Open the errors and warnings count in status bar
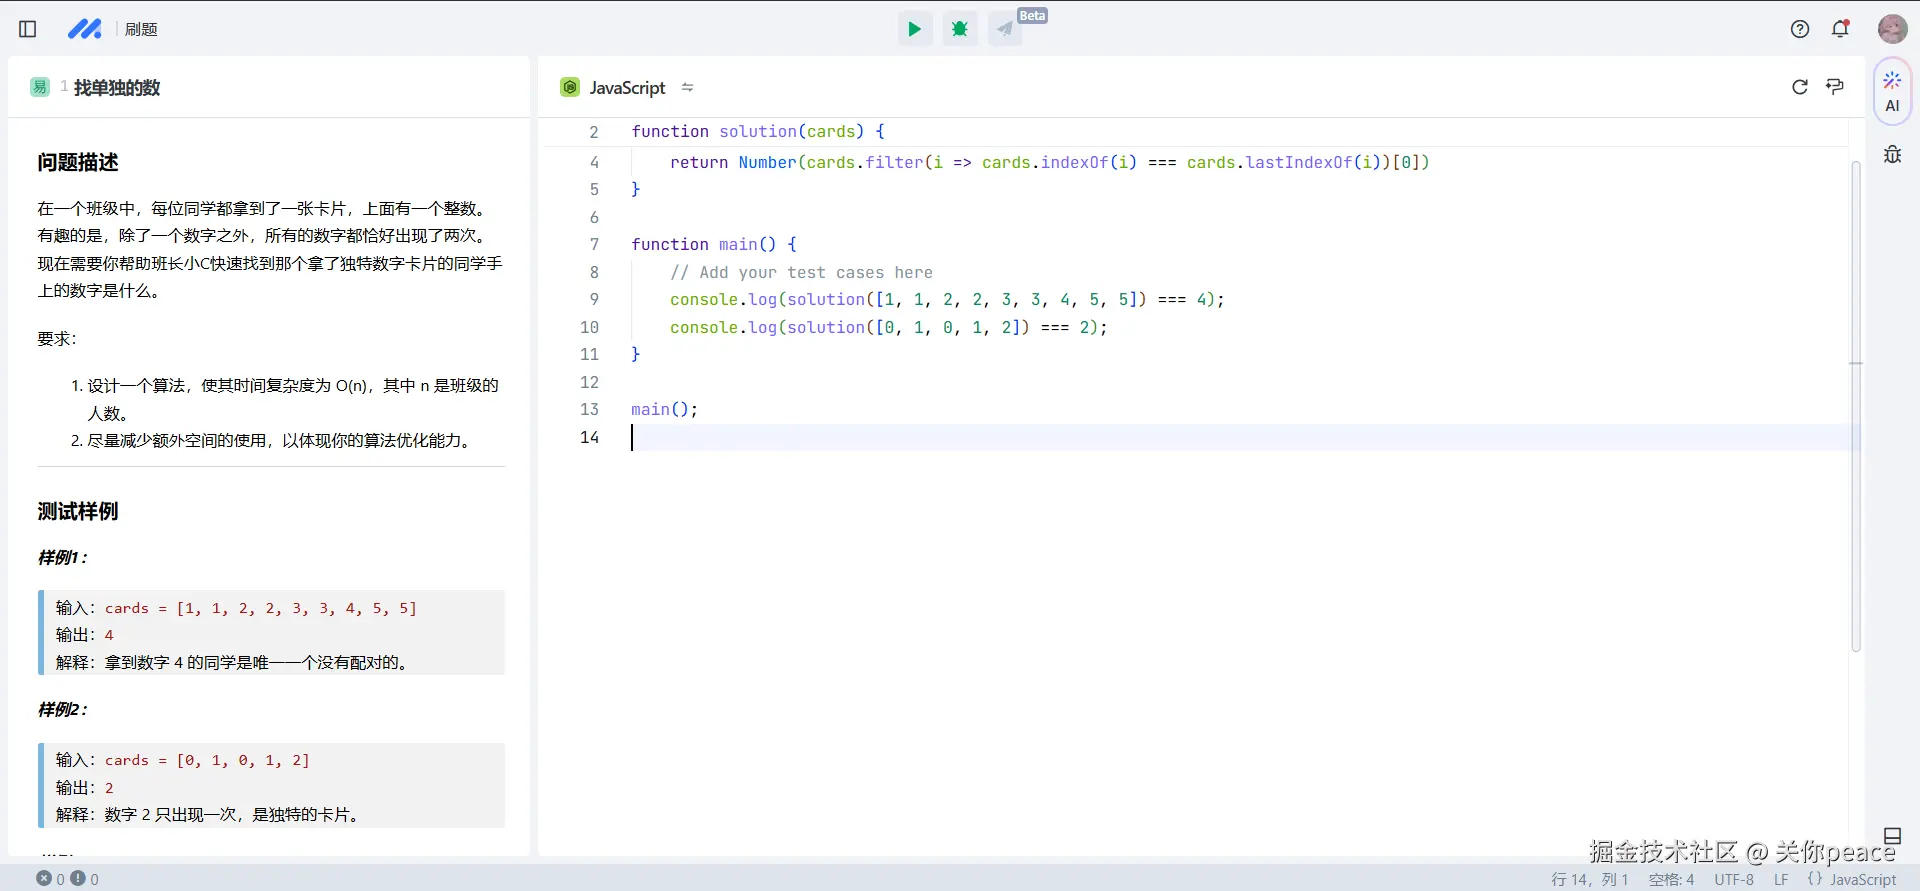This screenshot has width=1920, height=891. tap(68, 879)
